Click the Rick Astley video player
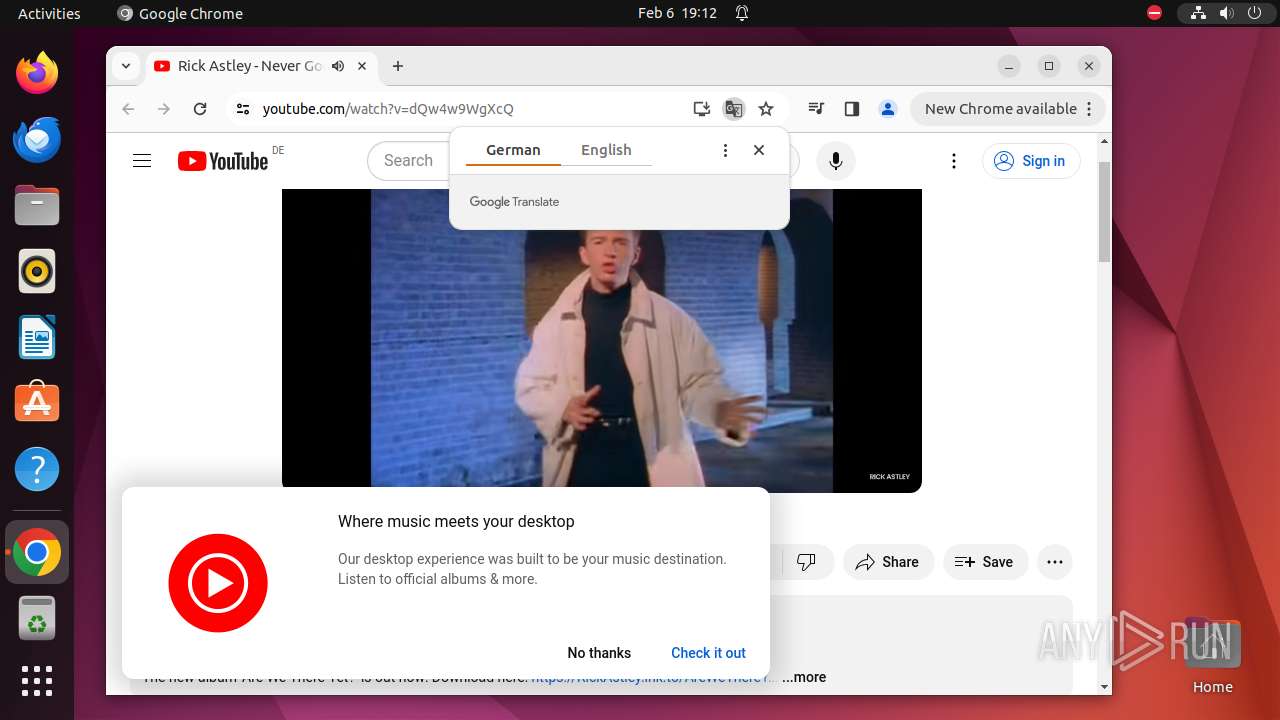 tap(602, 340)
